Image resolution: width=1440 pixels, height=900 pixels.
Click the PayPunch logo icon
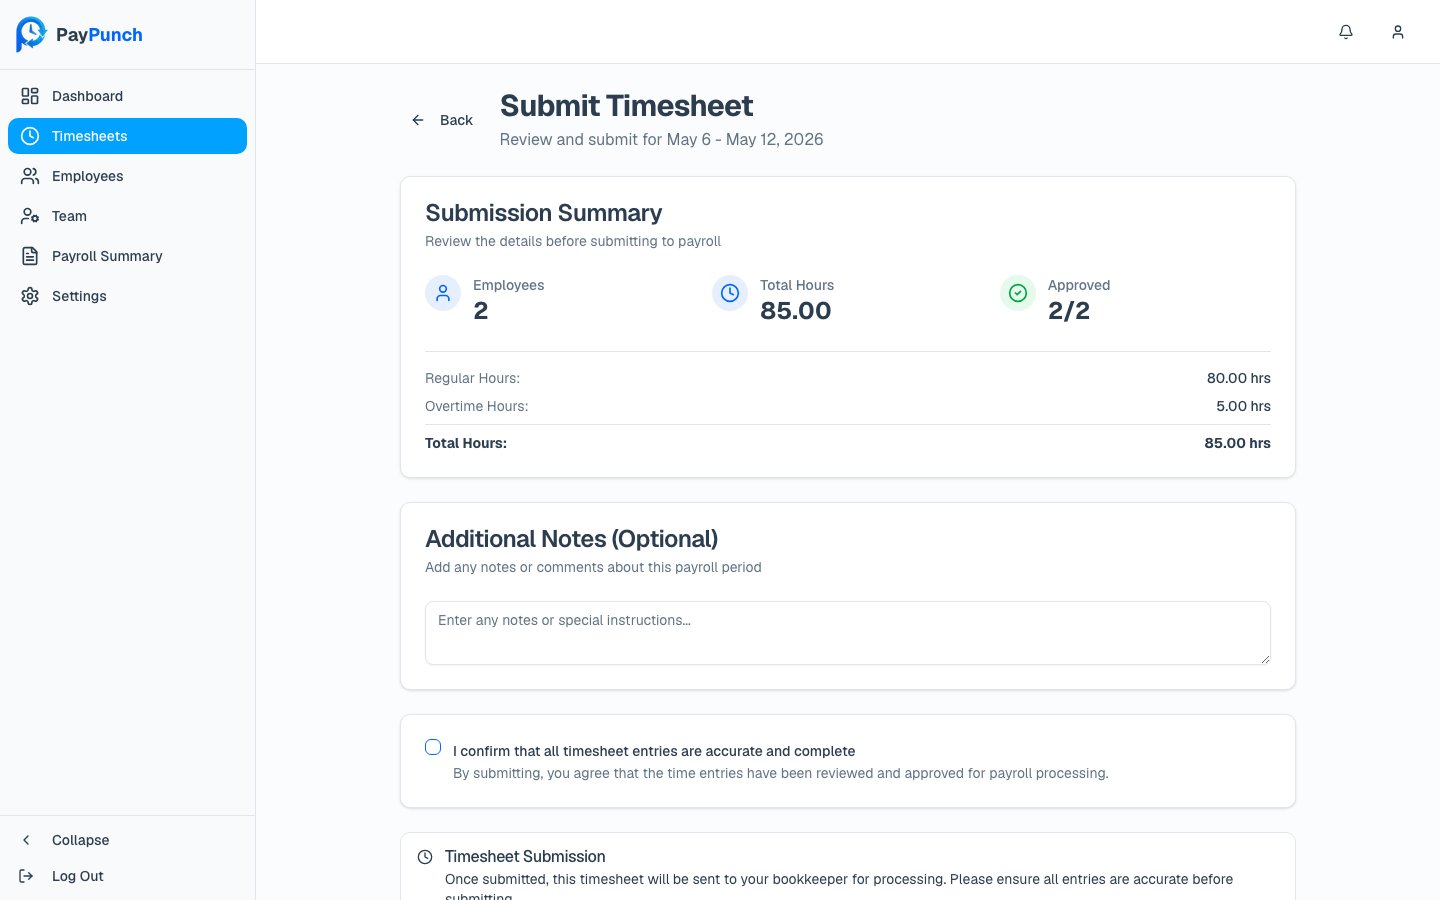coord(31,34)
